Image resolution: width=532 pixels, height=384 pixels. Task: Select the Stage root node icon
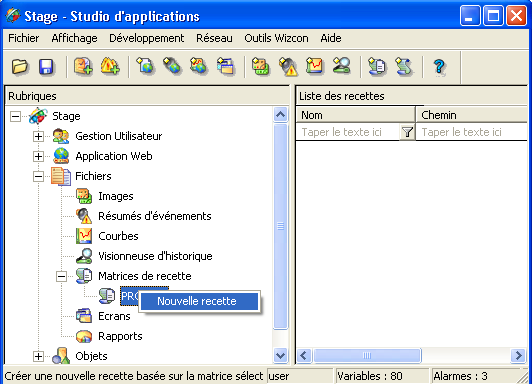click(x=38, y=116)
